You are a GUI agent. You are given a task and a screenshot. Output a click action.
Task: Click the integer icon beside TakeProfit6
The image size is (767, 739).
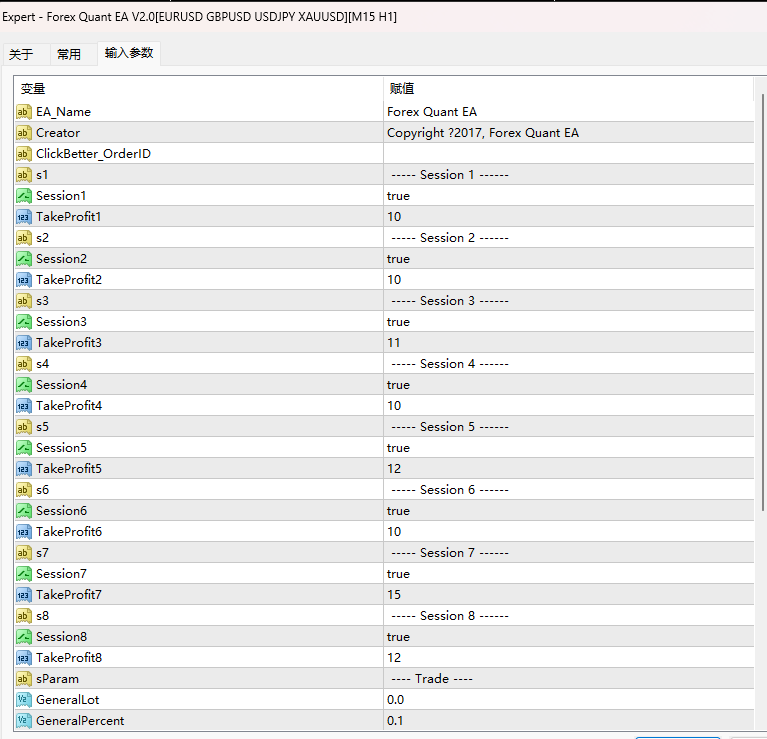(23, 532)
